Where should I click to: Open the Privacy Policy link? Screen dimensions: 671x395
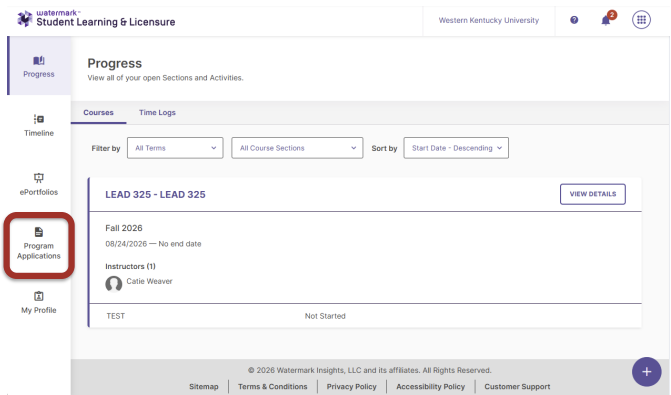(351, 386)
